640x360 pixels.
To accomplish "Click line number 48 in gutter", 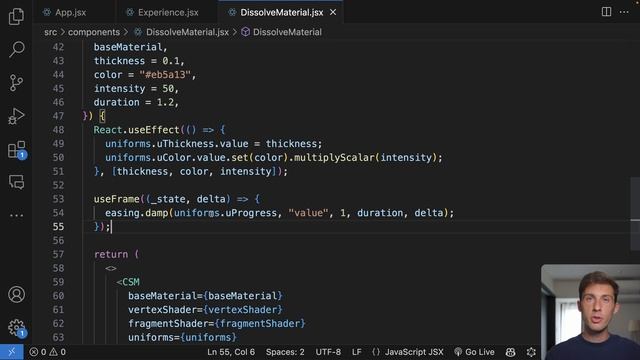I will pyautogui.click(x=58, y=130).
